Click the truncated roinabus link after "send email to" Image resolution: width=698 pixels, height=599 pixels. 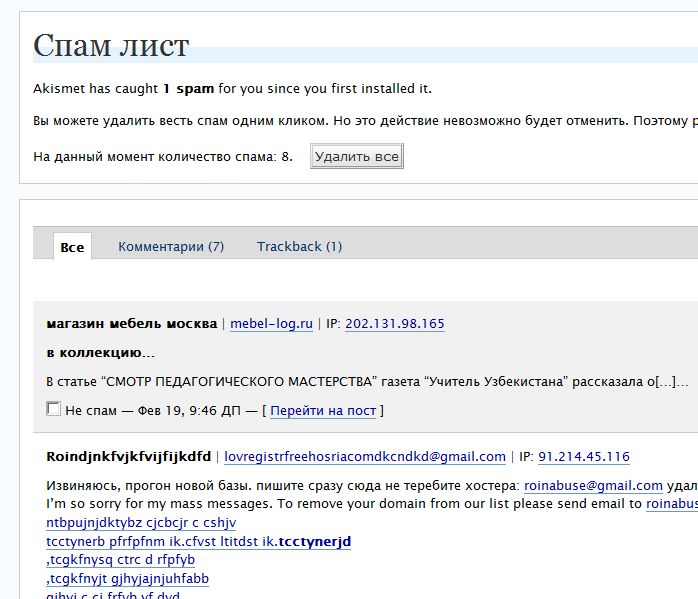click(671, 504)
